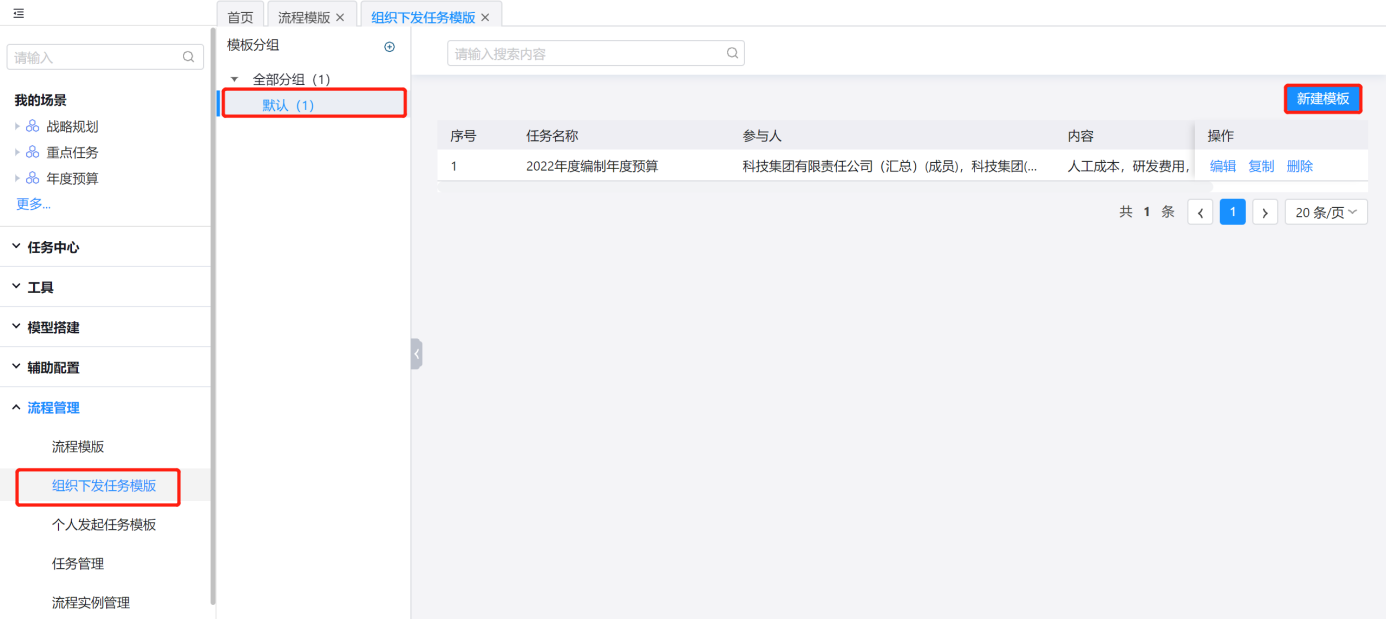The image size is (1386, 619).
Task: Collapse the 全部分组 tree node
Action: [x=234, y=79]
